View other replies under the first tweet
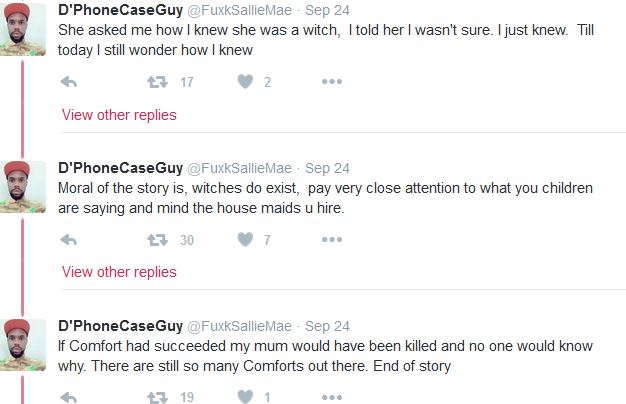Viewport: 626px width, 404px height. click(x=119, y=115)
